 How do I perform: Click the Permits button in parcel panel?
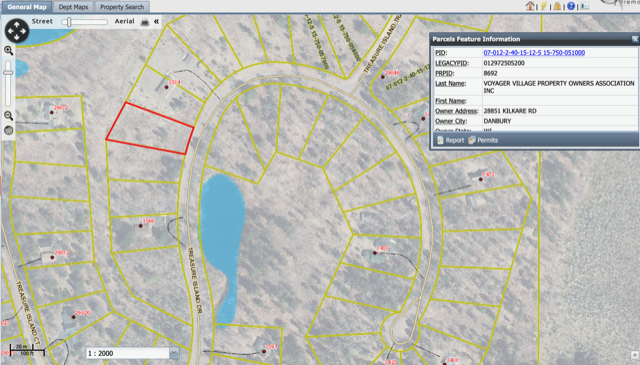click(483, 140)
